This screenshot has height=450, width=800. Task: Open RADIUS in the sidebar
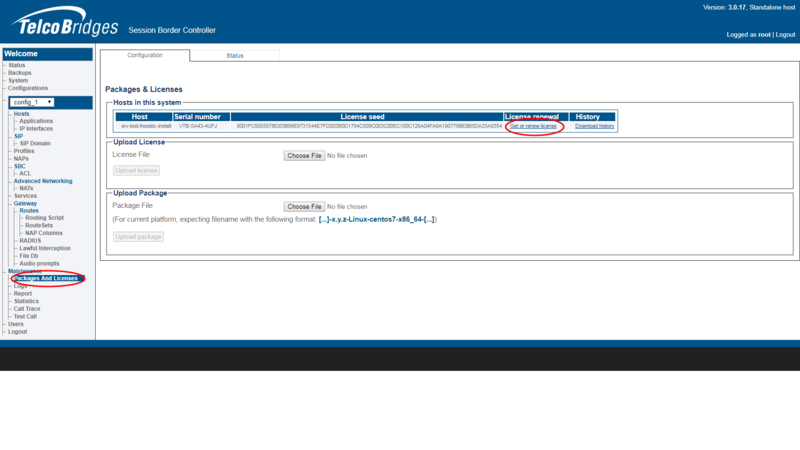pyautogui.click(x=30, y=241)
